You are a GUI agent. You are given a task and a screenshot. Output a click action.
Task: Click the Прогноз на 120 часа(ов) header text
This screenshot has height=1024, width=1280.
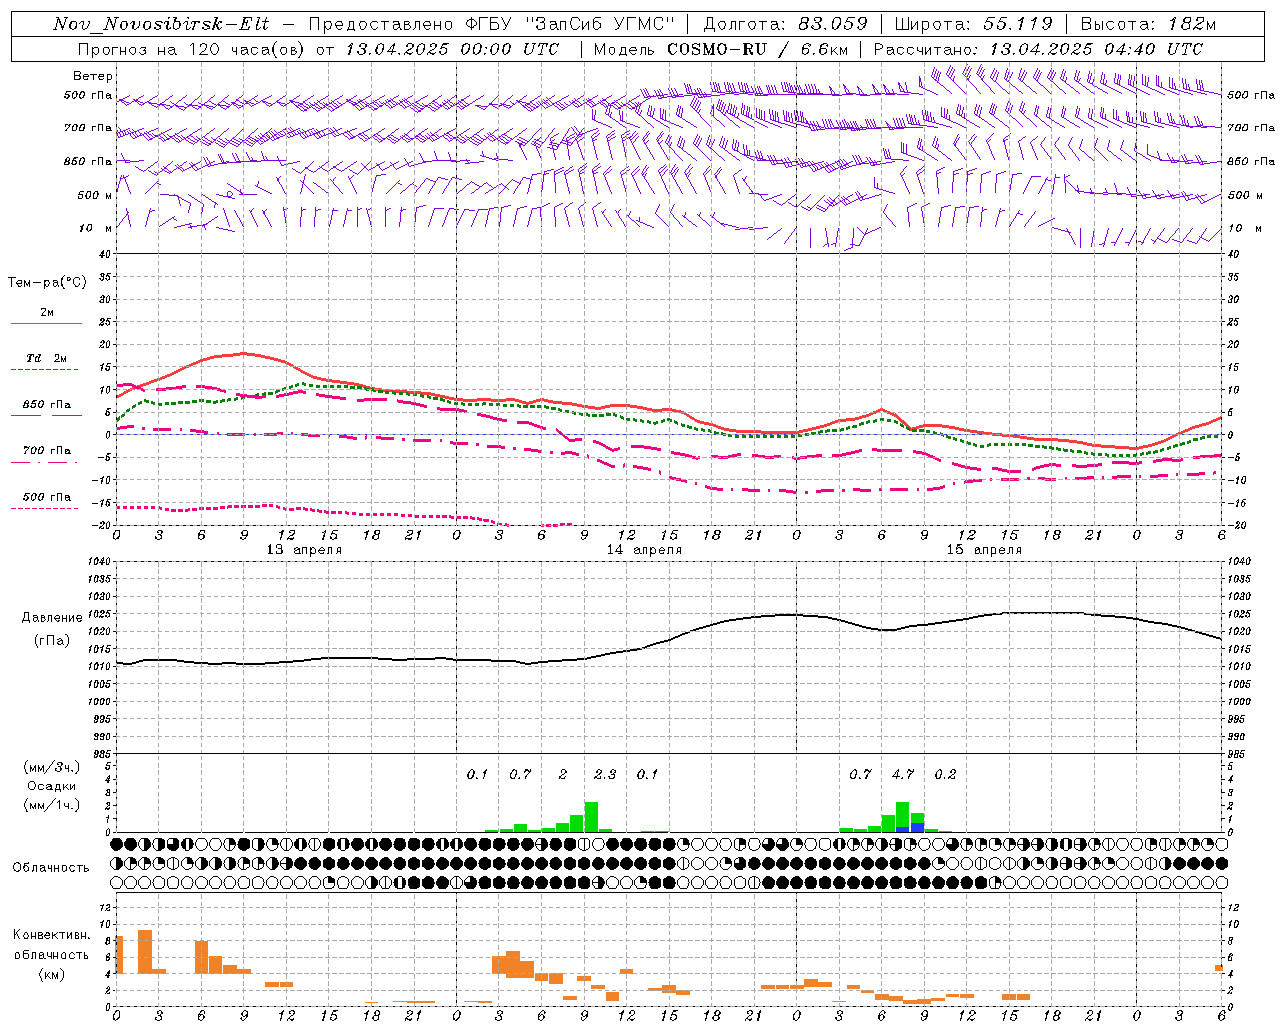click(192, 49)
